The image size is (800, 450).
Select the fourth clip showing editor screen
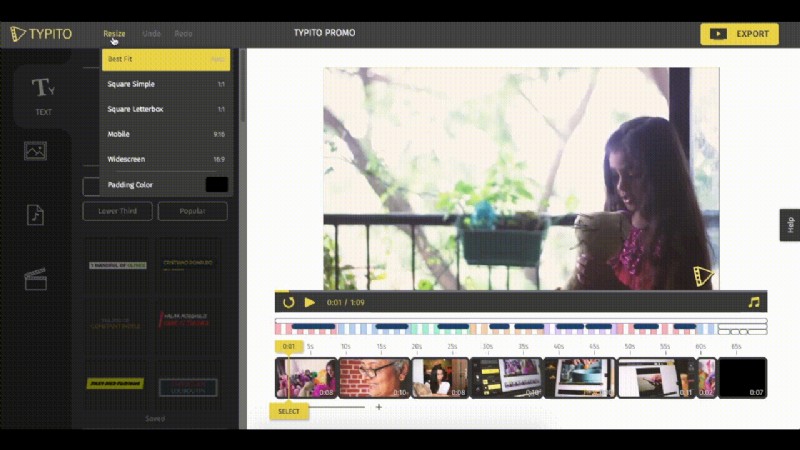506,378
